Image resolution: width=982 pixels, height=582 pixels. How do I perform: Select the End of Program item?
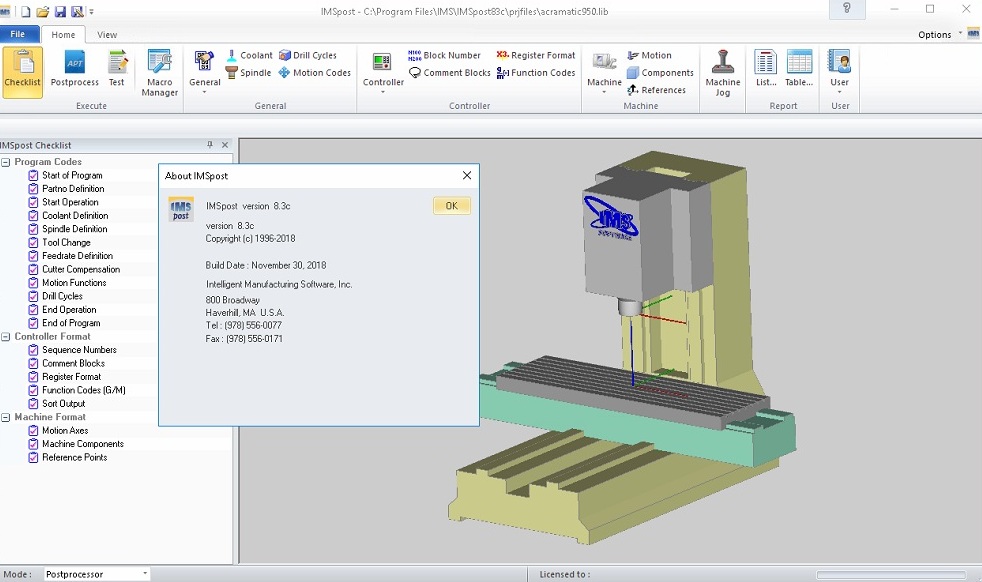point(71,323)
